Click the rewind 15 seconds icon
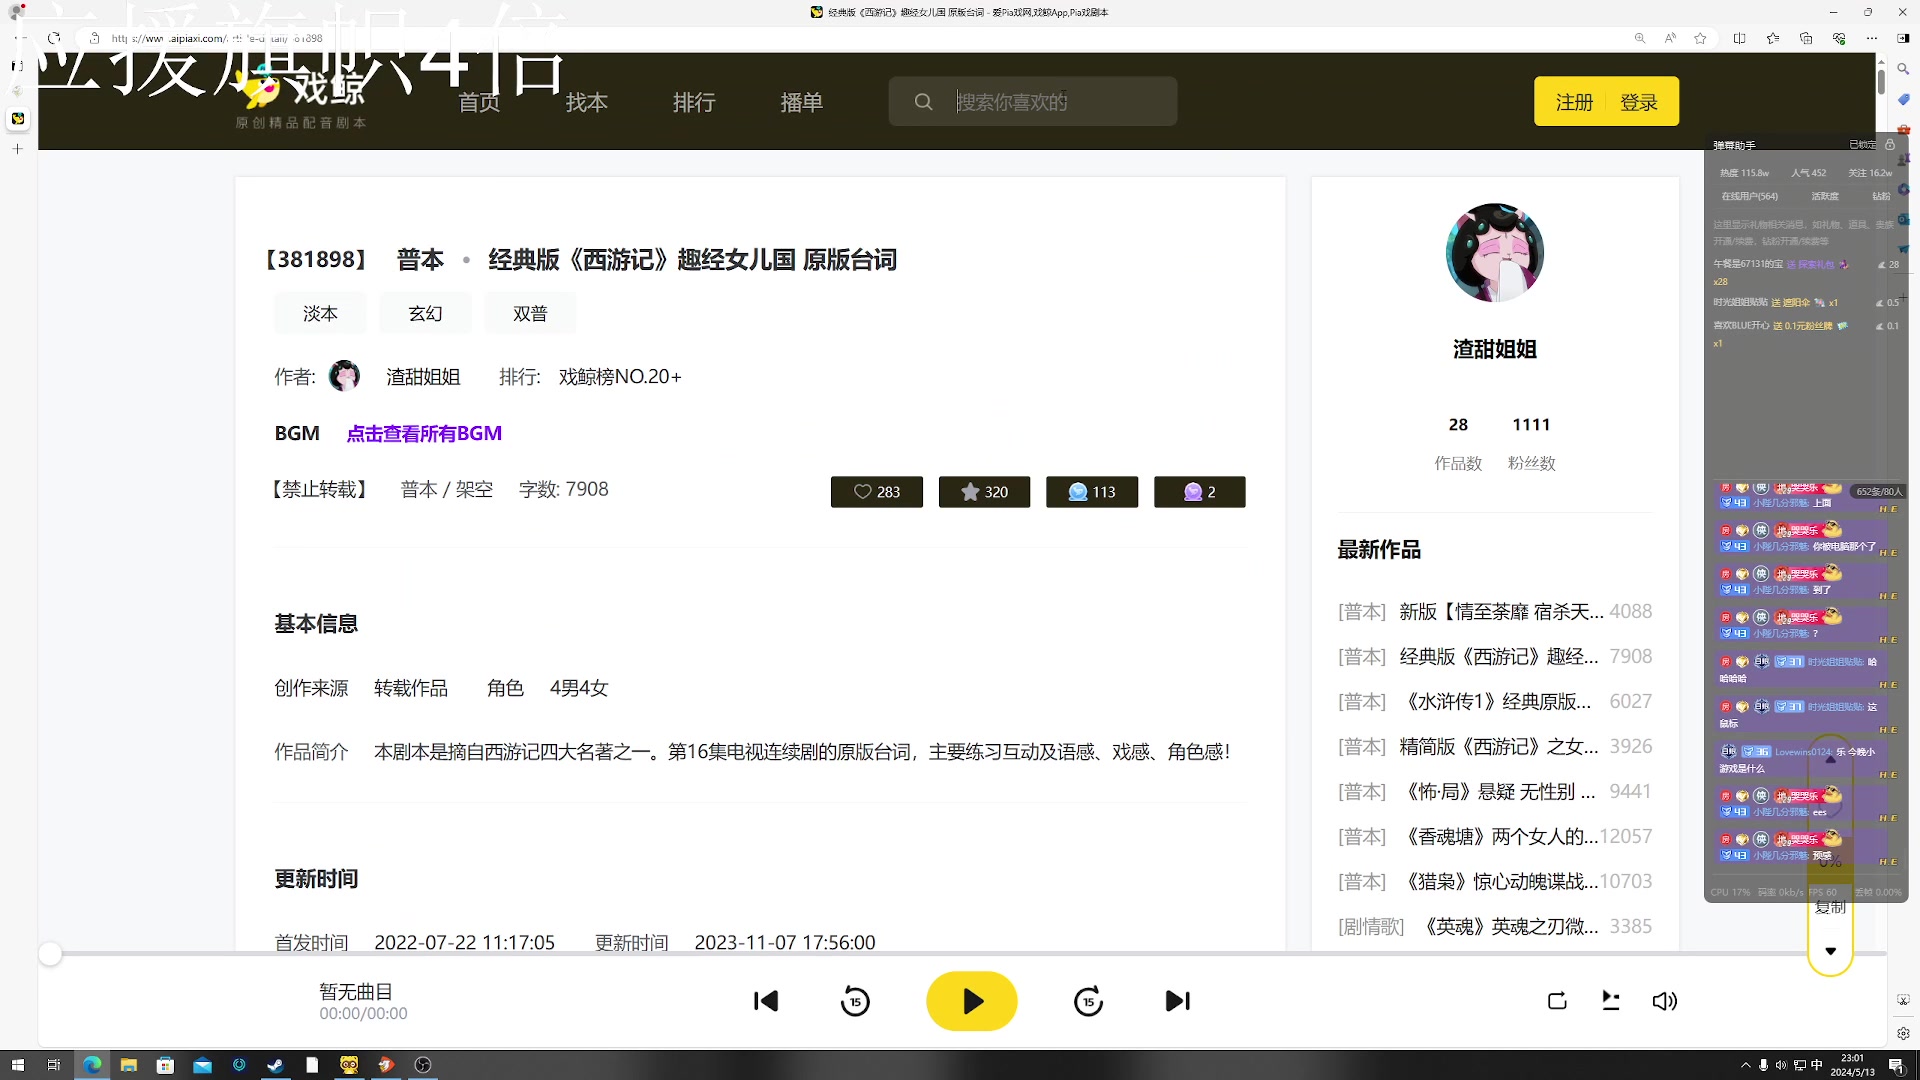Viewport: 1920px width, 1080px height. pyautogui.click(x=855, y=1001)
